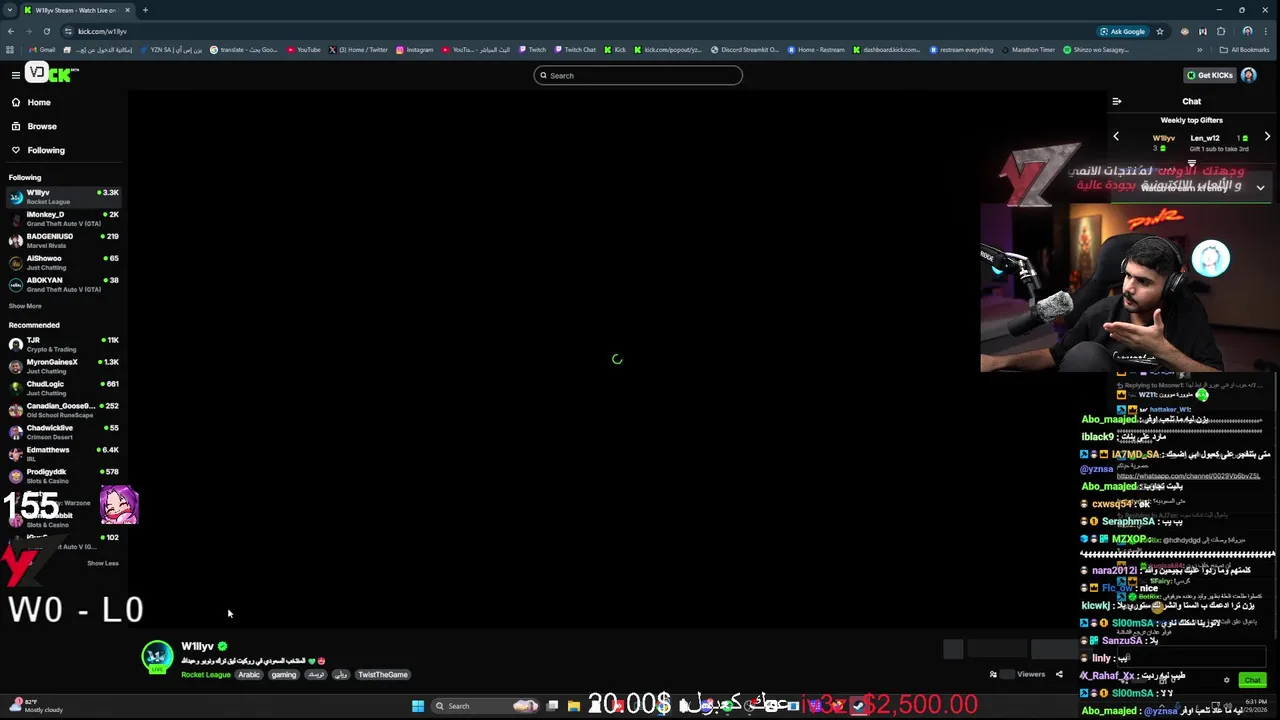The height and width of the screenshot is (720, 1280).
Task: Collapse recommended list with Show Less
Action: 102,563
